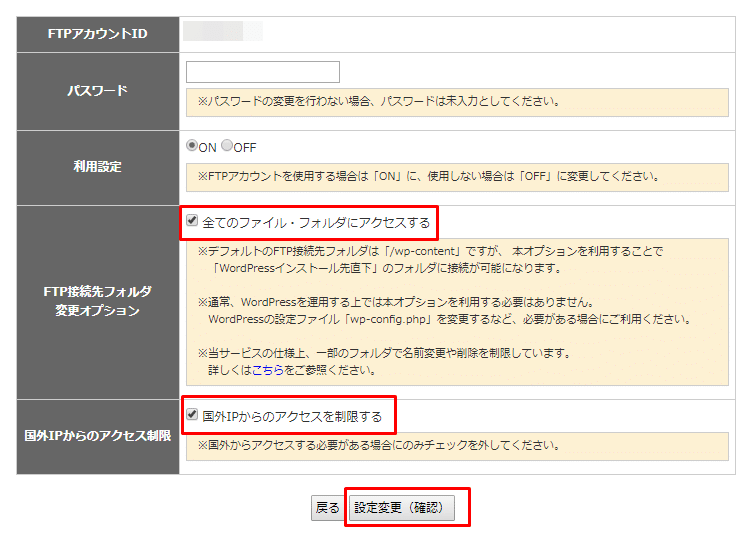Click the 利用設定 row label
This screenshot has width=750, height=539.
pyautogui.click(x=98, y=167)
